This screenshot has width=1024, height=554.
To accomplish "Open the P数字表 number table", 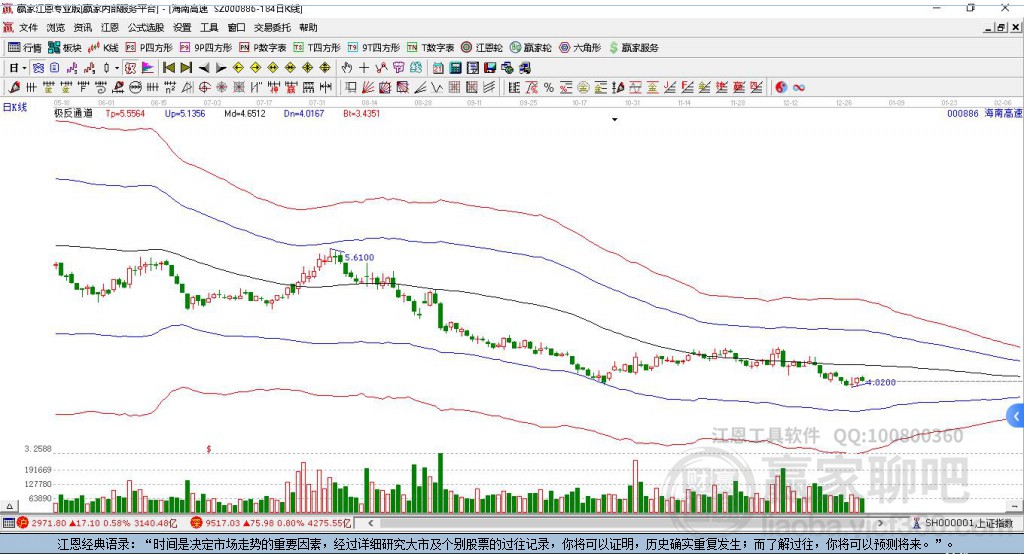I will point(263,48).
